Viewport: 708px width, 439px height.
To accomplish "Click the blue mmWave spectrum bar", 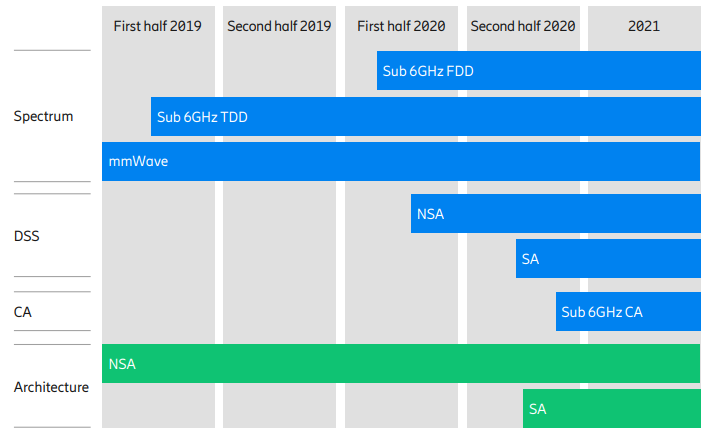I will pos(400,161).
